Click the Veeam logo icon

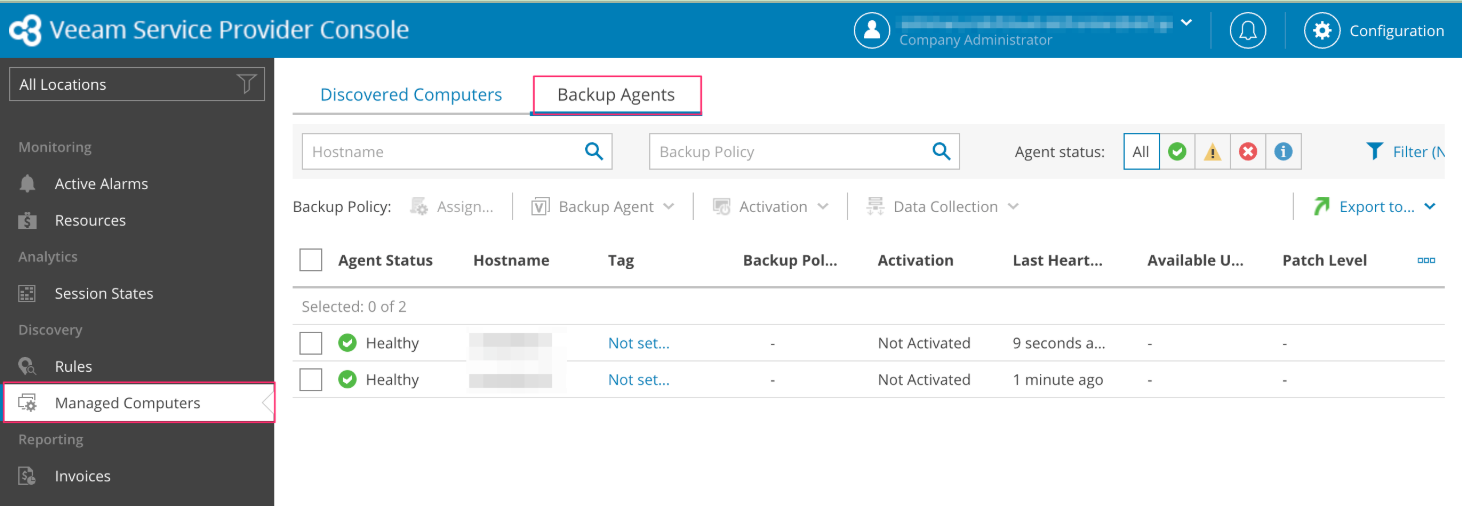click(x=25, y=30)
